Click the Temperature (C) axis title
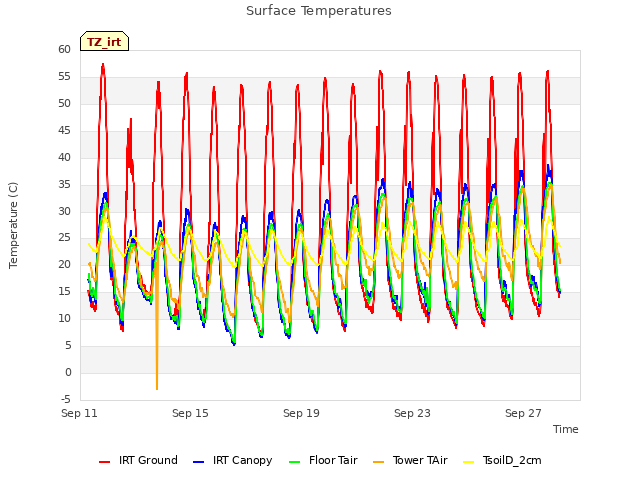Viewport: 640px width, 480px height. pos(13,225)
